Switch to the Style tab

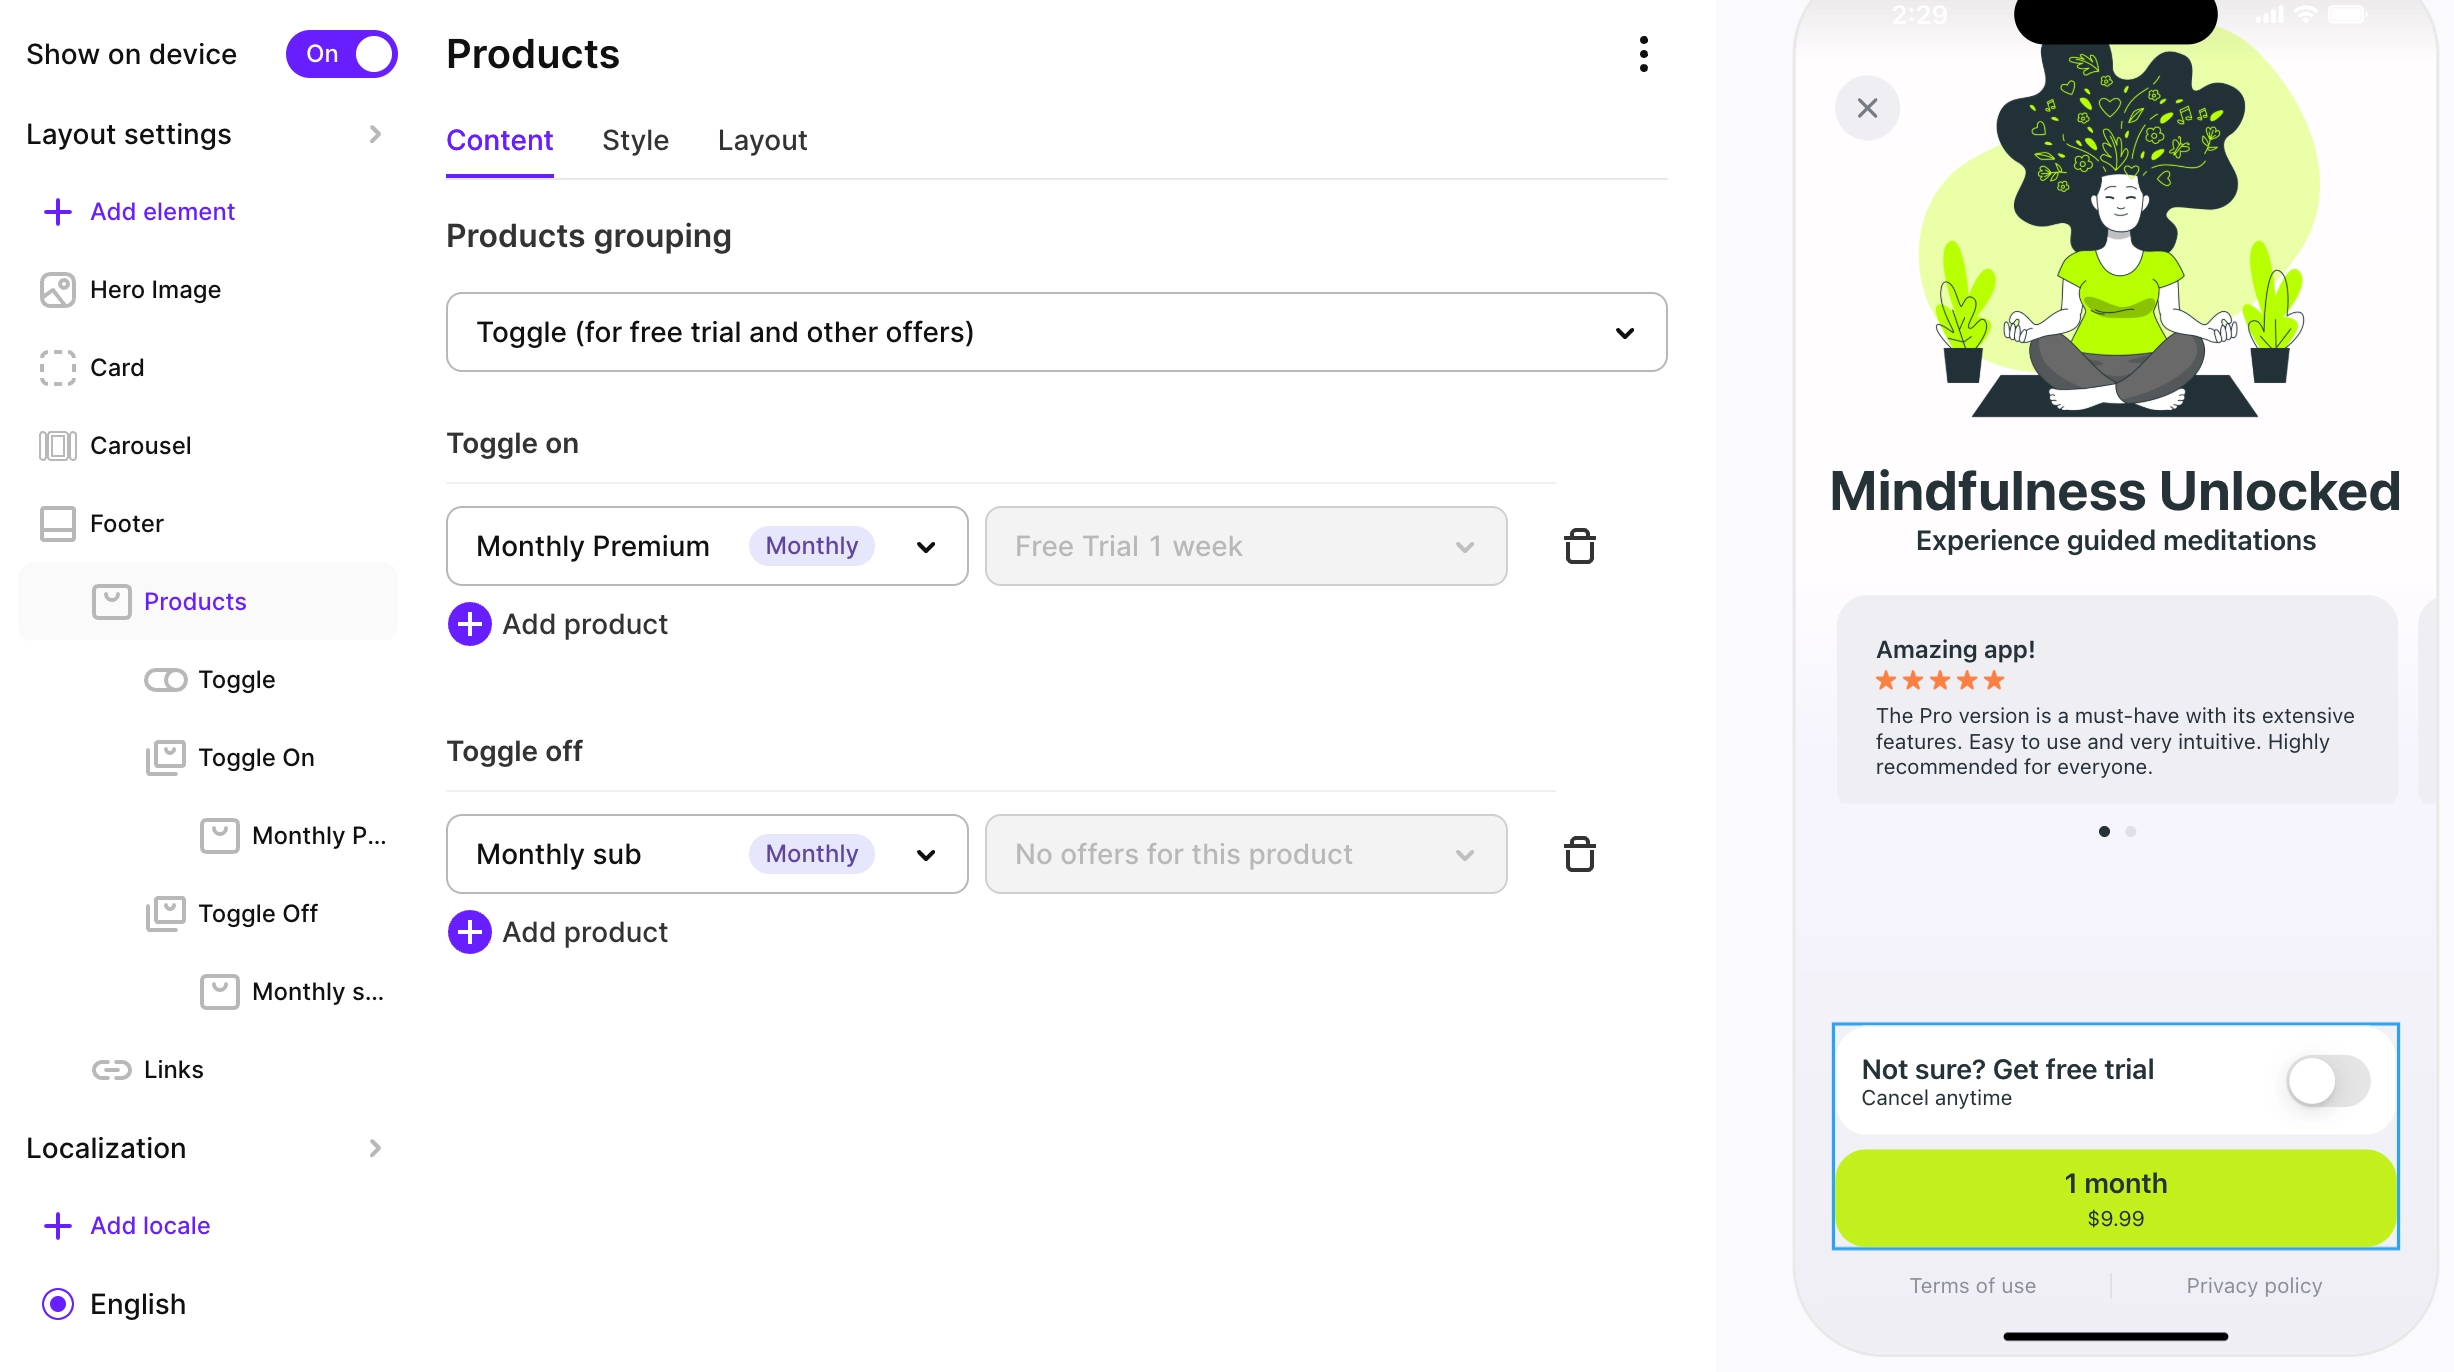635,140
